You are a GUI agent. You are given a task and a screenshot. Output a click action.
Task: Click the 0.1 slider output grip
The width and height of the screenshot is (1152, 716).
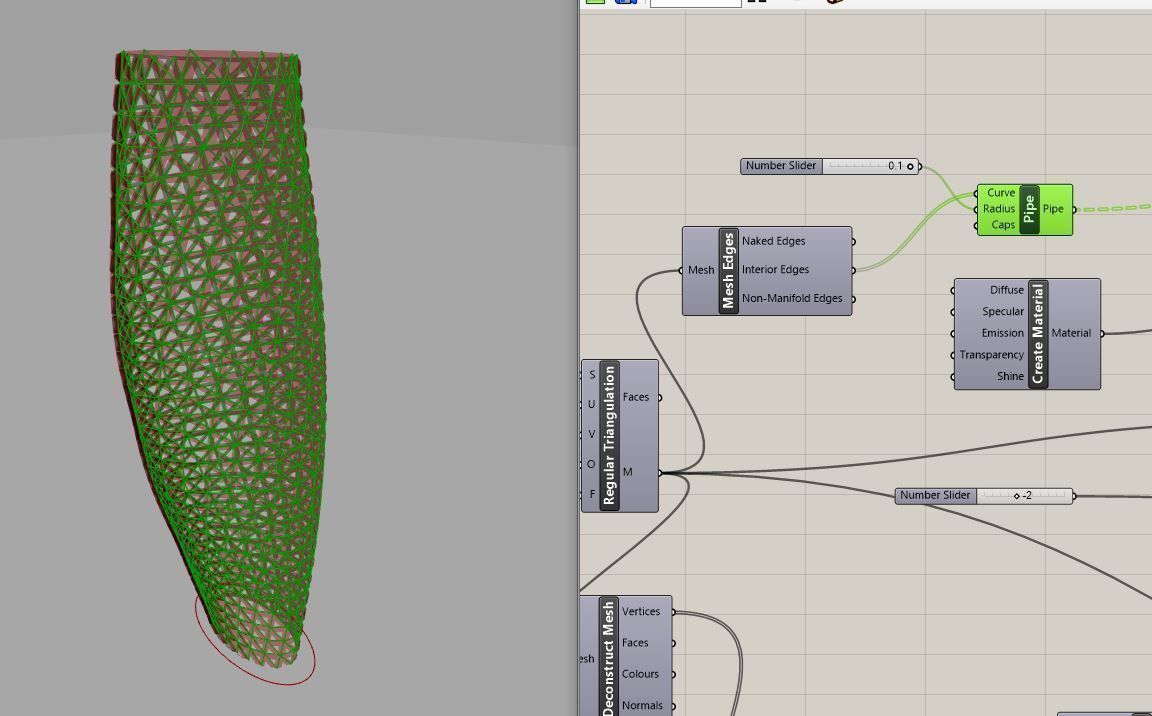click(x=920, y=167)
